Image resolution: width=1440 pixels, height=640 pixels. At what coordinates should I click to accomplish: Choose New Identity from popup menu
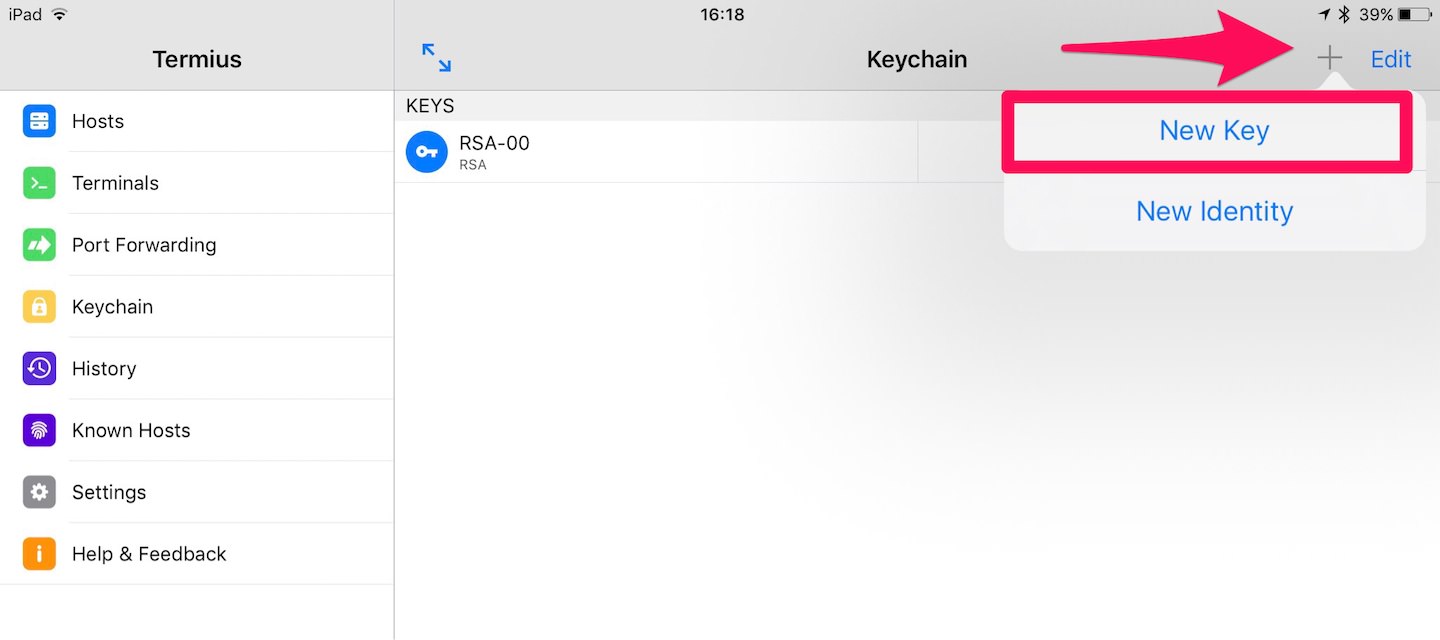pyautogui.click(x=1214, y=211)
